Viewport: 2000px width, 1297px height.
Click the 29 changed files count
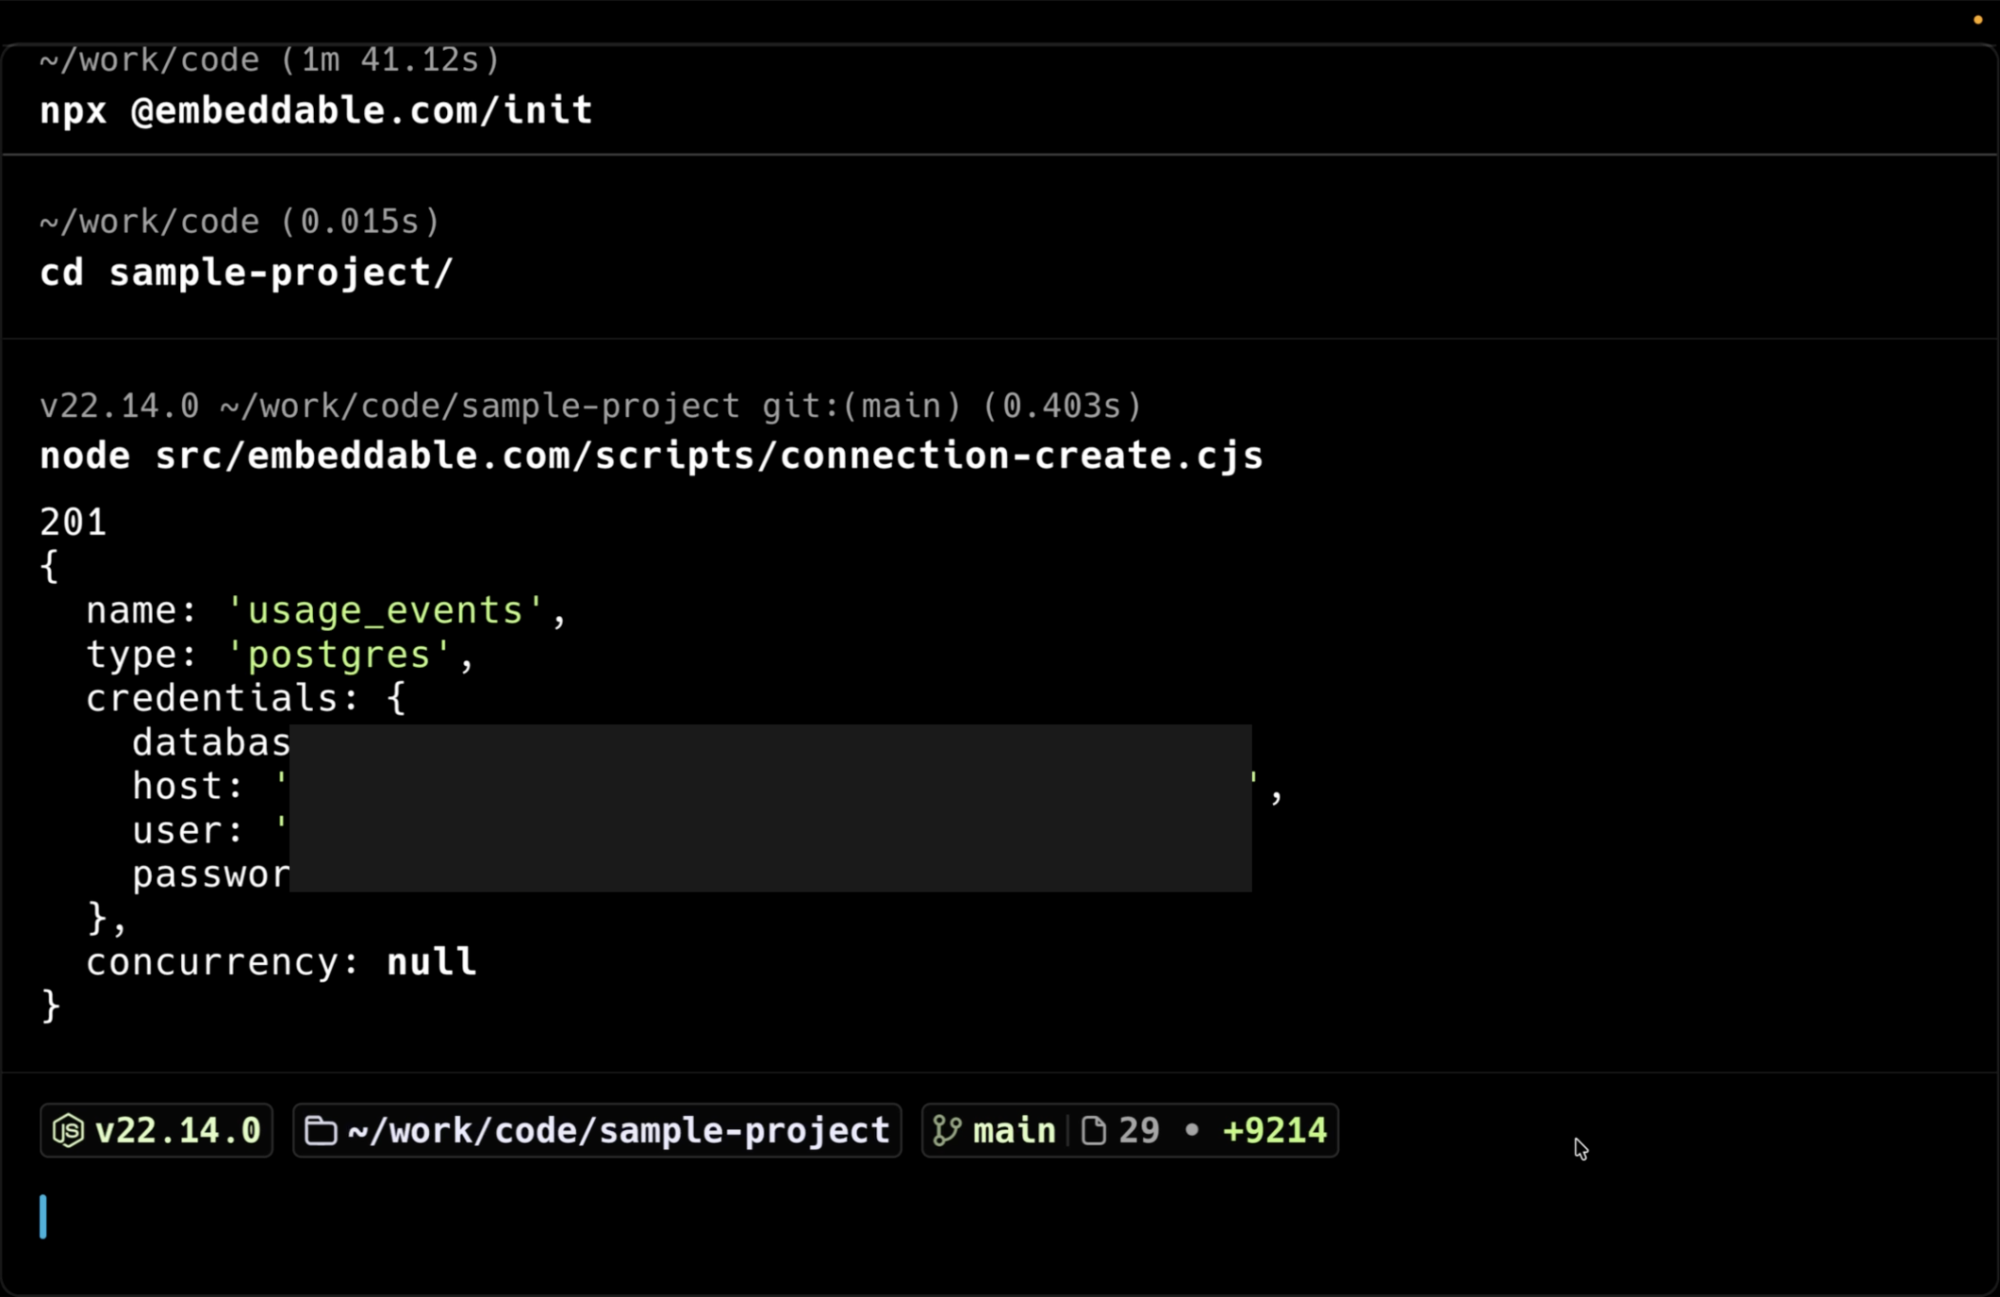pyautogui.click(x=1139, y=1131)
